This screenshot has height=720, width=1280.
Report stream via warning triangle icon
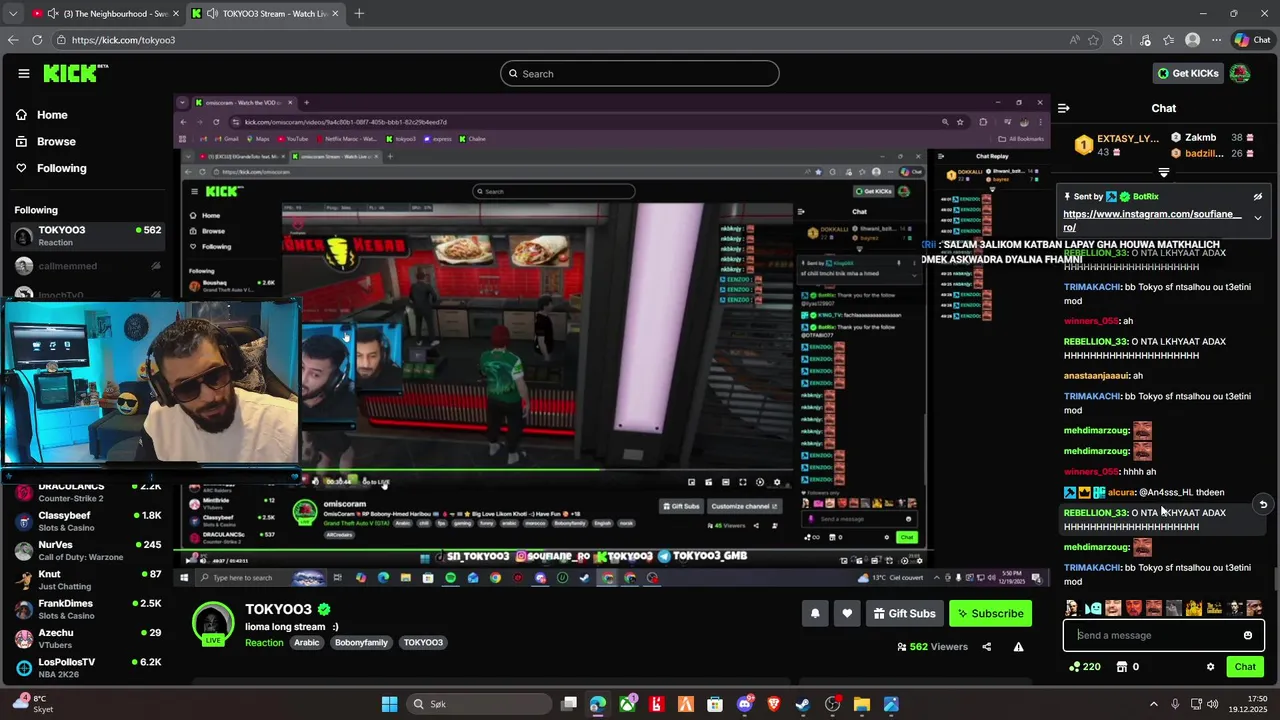[x=1018, y=647]
